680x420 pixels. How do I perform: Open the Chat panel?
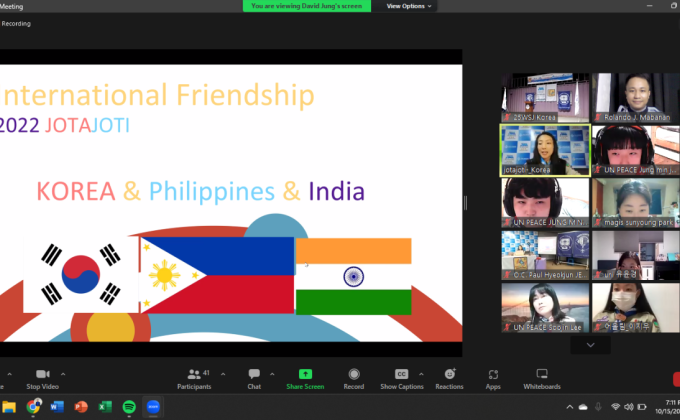coord(254,376)
